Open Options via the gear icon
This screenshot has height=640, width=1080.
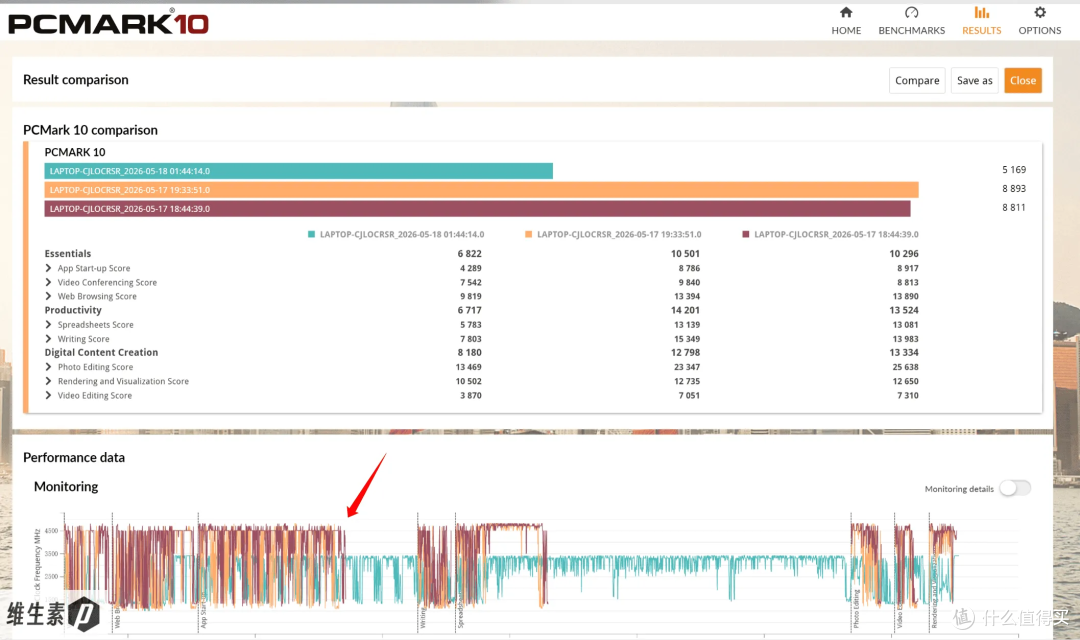point(1039,12)
